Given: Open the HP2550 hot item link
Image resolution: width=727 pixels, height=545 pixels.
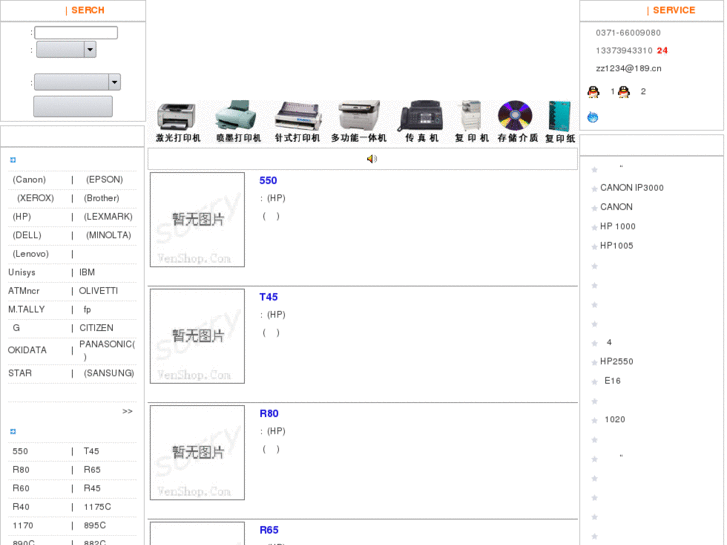Looking at the screenshot, I should pyautogui.click(x=617, y=362).
